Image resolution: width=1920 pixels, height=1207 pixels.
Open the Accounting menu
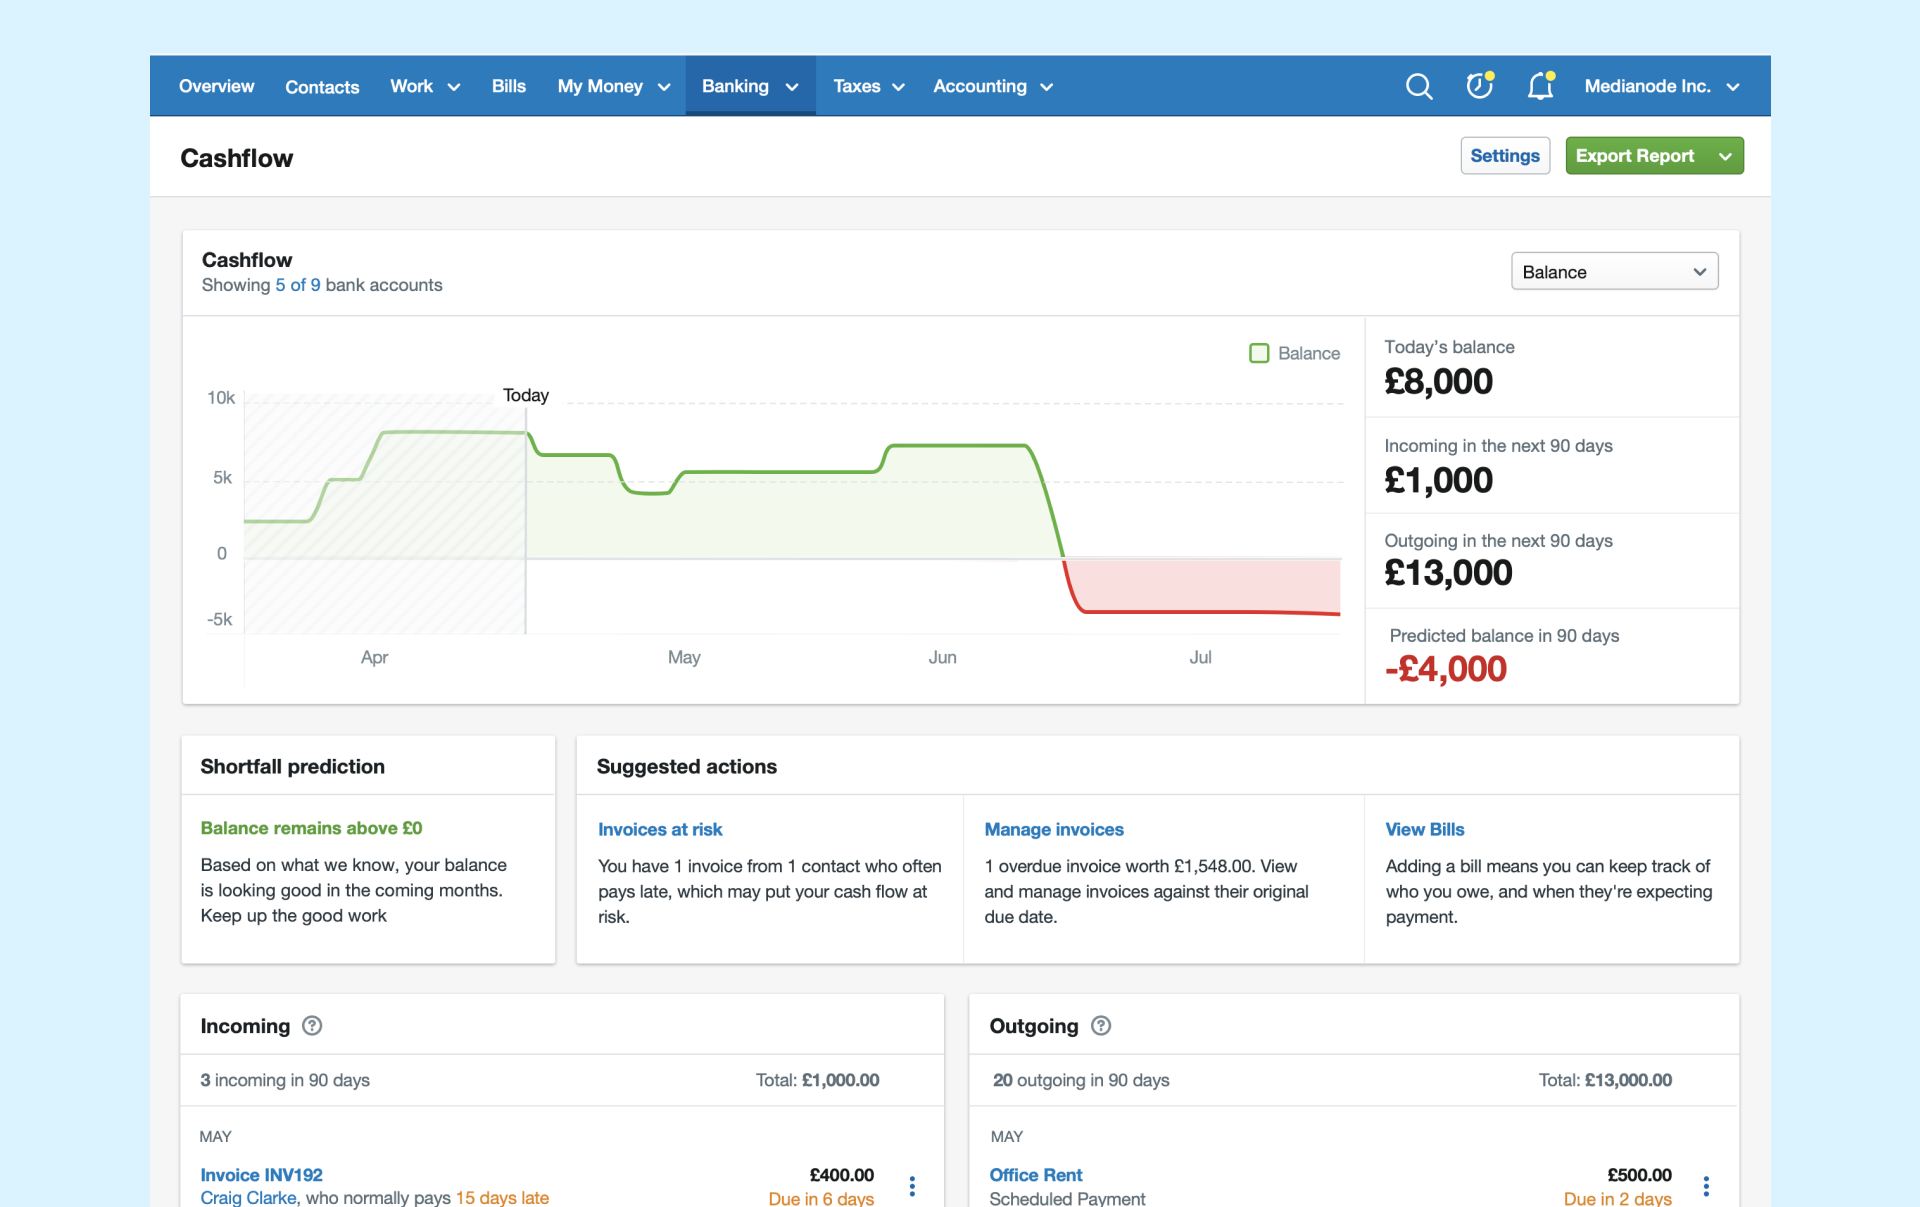coord(992,87)
